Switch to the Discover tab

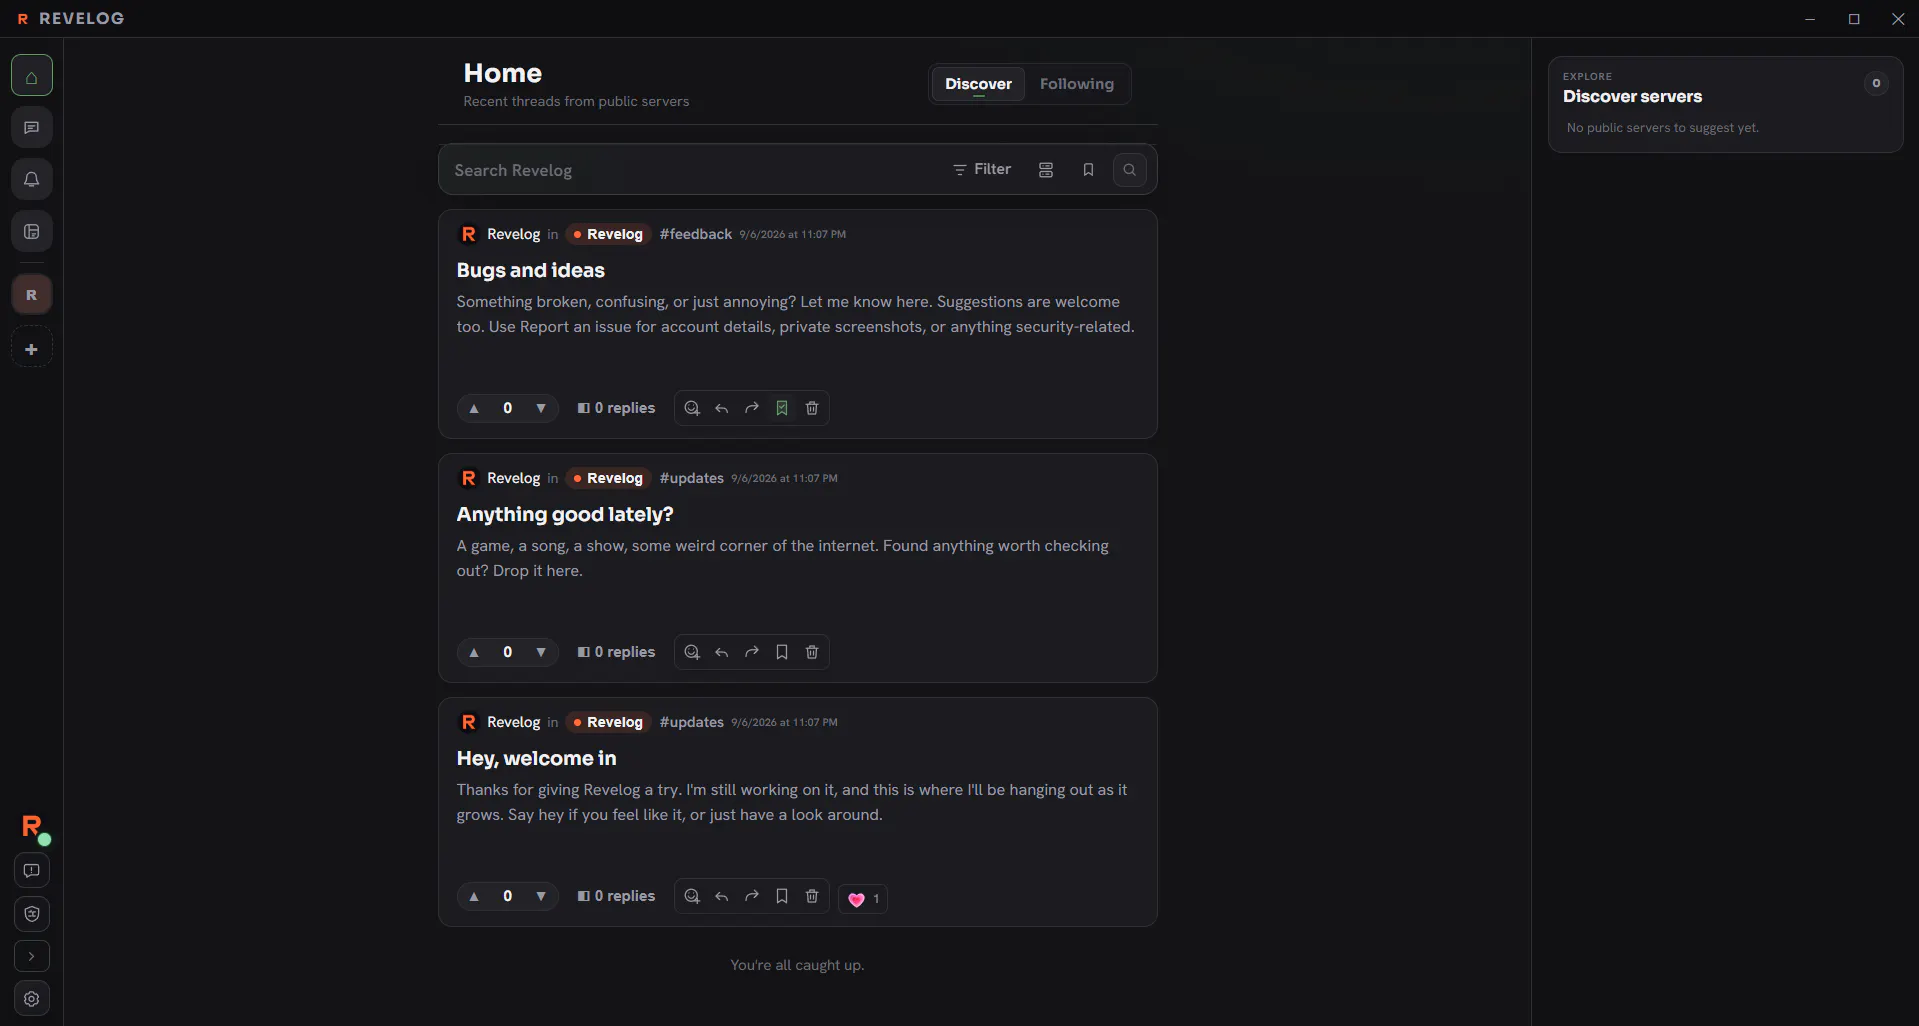978,84
